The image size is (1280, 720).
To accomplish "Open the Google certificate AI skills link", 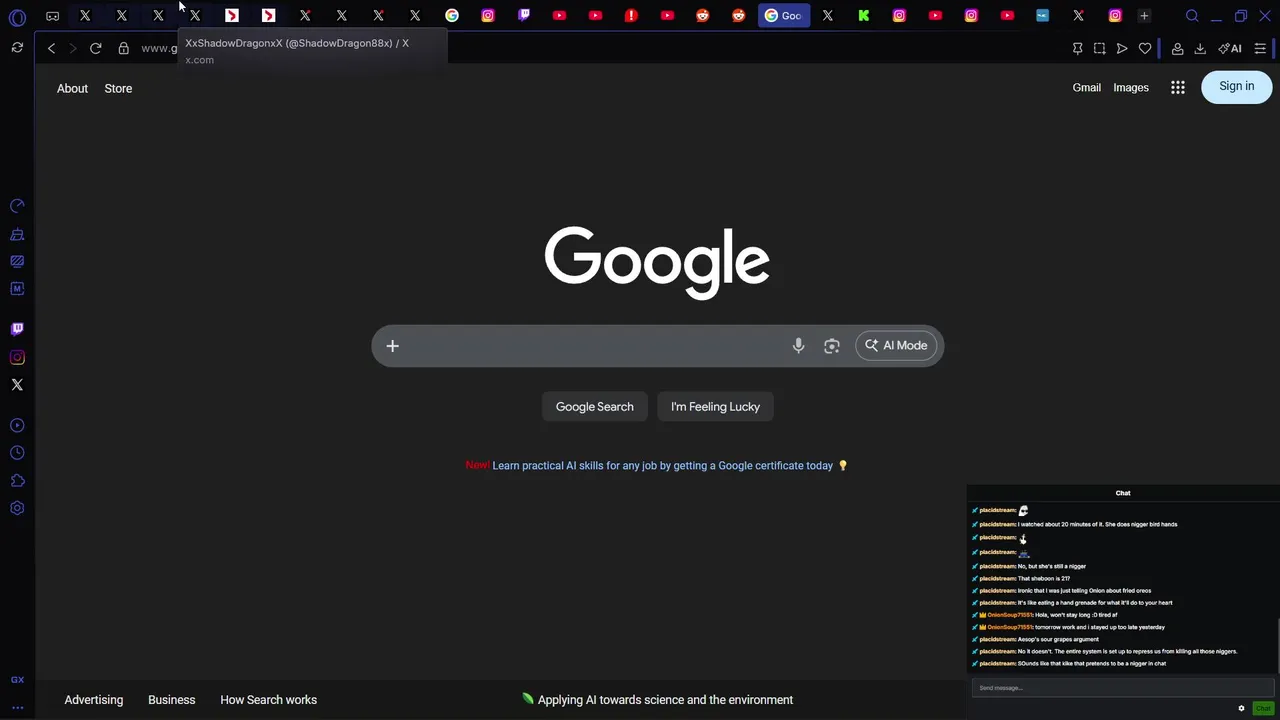I will pyautogui.click(x=662, y=466).
